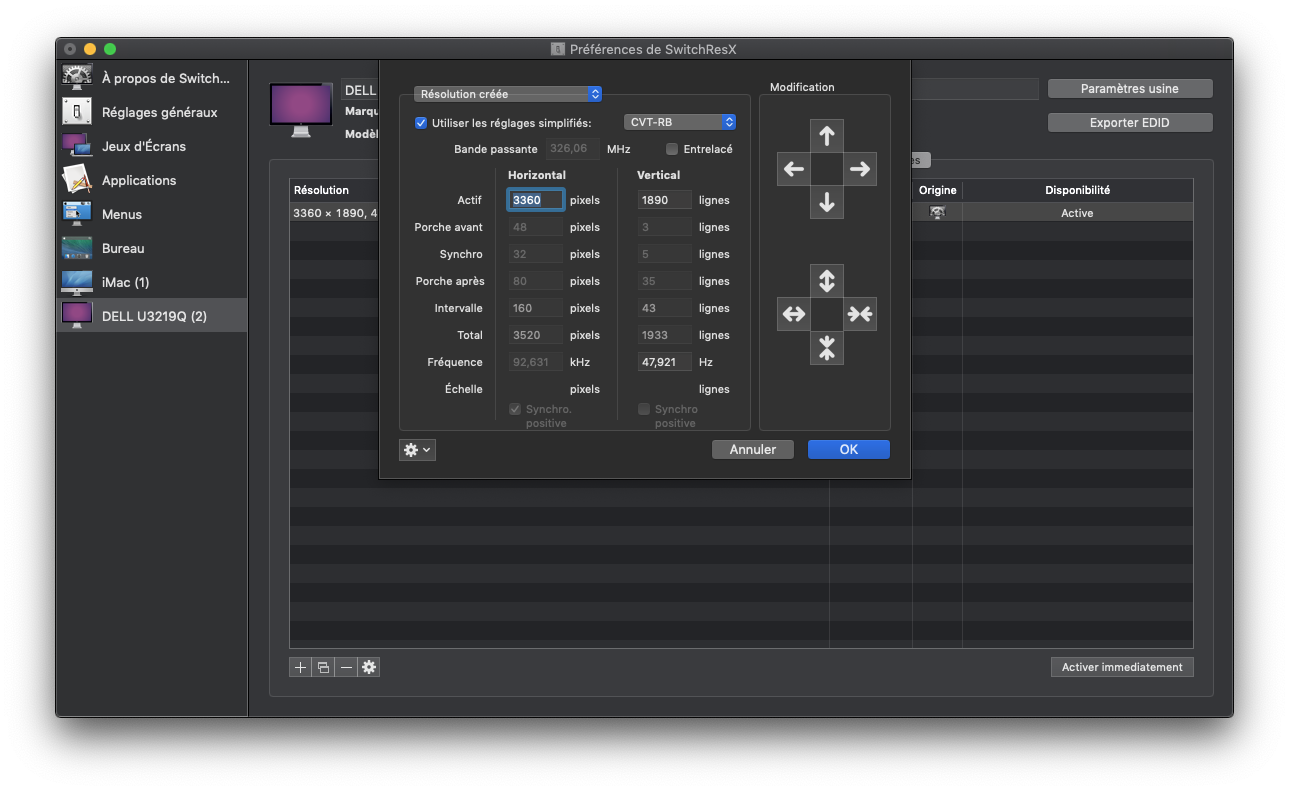This screenshot has width=1289, height=791.
Task: Add a new resolution with the plus icon
Action: point(300,667)
